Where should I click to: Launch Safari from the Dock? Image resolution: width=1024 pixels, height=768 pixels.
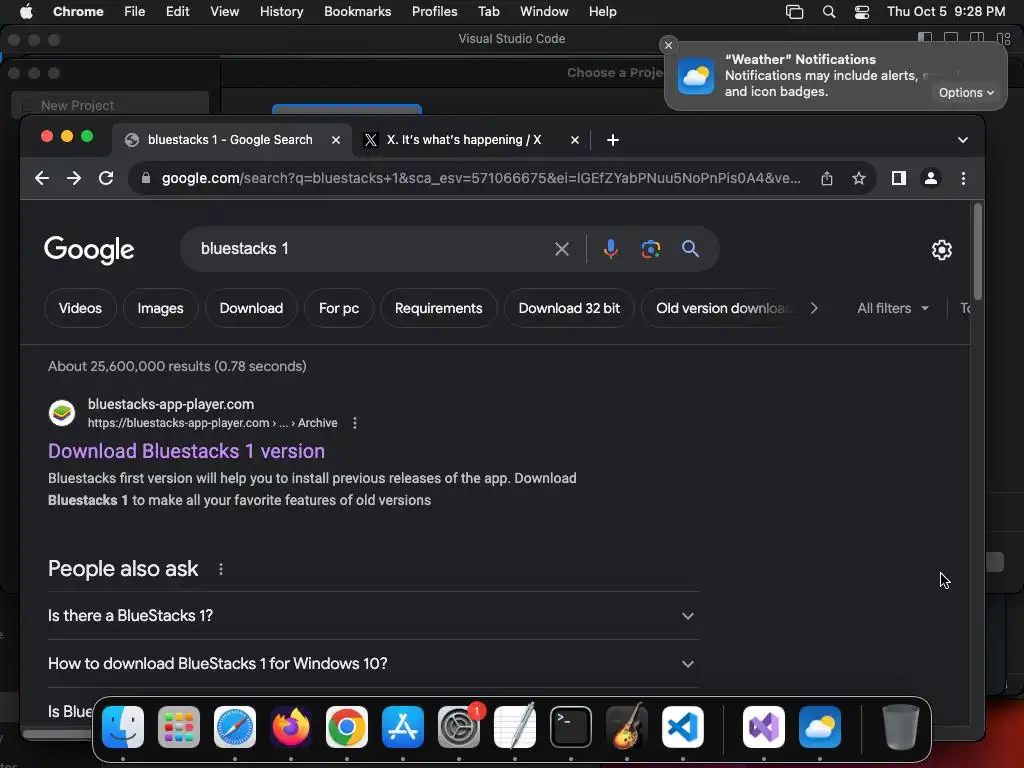[x=235, y=727]
